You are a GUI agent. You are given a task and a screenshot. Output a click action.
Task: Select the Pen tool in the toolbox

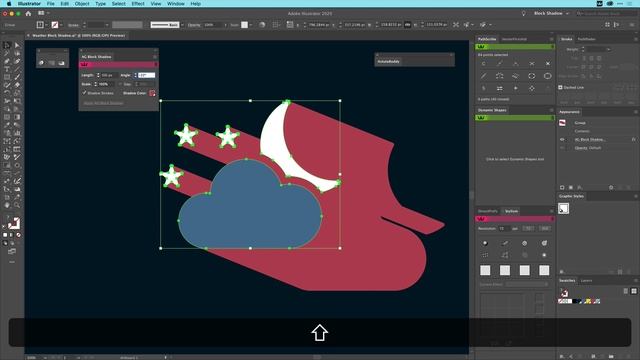7,61
